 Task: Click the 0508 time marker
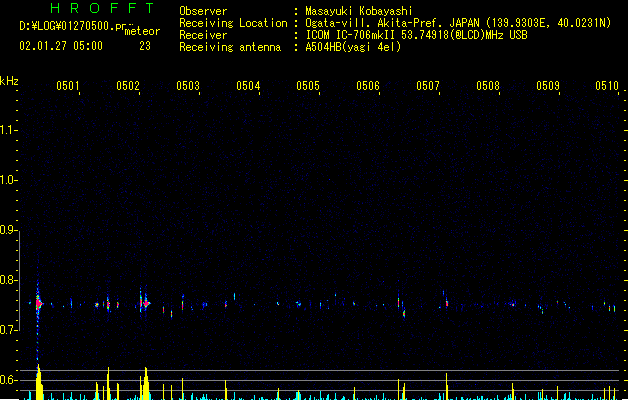pyautogui.click(x=488, y=85)
